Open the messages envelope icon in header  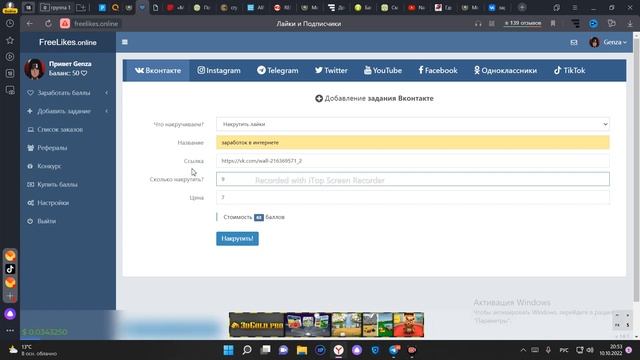574,42
